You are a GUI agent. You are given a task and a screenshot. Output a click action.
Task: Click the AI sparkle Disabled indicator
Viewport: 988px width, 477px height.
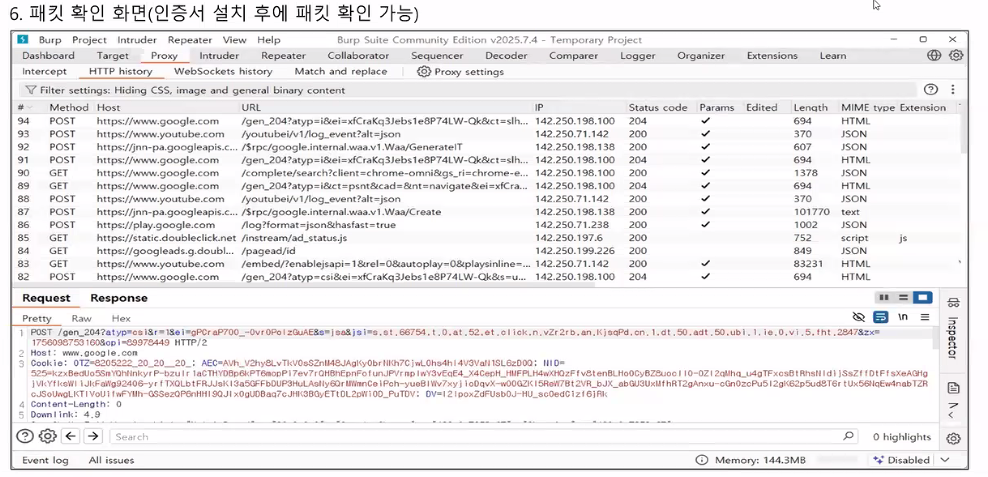[902, 460]
